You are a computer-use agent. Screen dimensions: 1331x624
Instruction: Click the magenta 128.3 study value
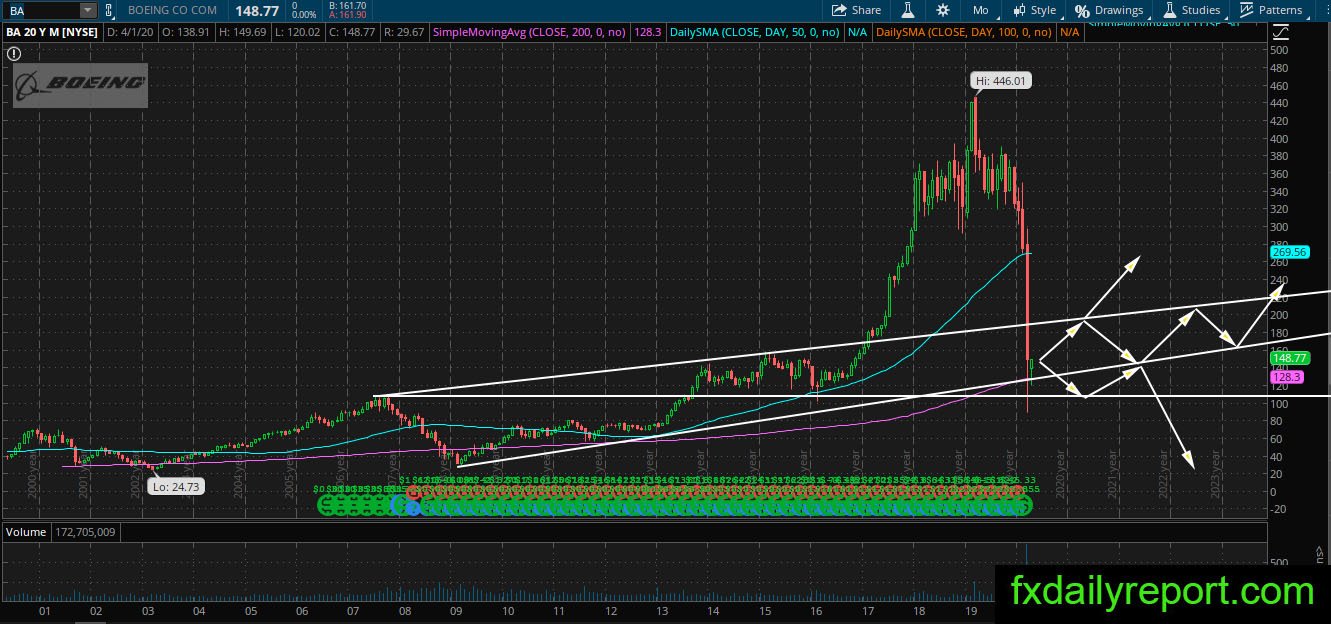coord(649,32)
